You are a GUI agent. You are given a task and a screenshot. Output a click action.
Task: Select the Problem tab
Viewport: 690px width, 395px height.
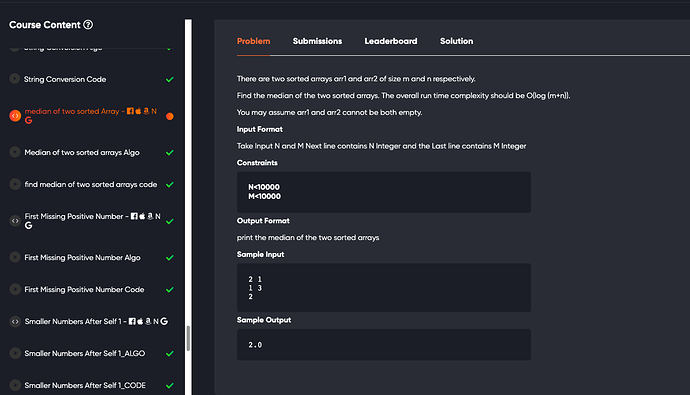253,41
